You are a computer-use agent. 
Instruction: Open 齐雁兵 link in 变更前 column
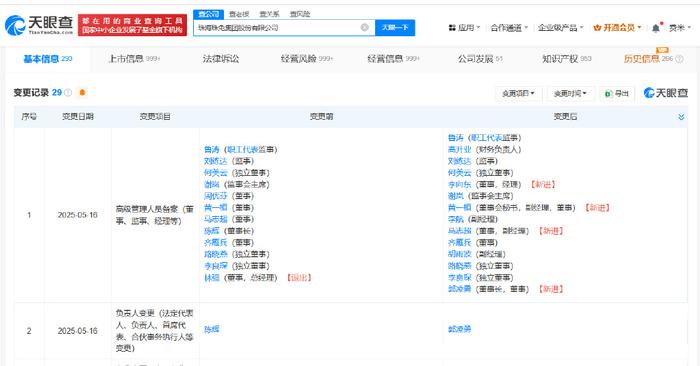click(216, 242)
